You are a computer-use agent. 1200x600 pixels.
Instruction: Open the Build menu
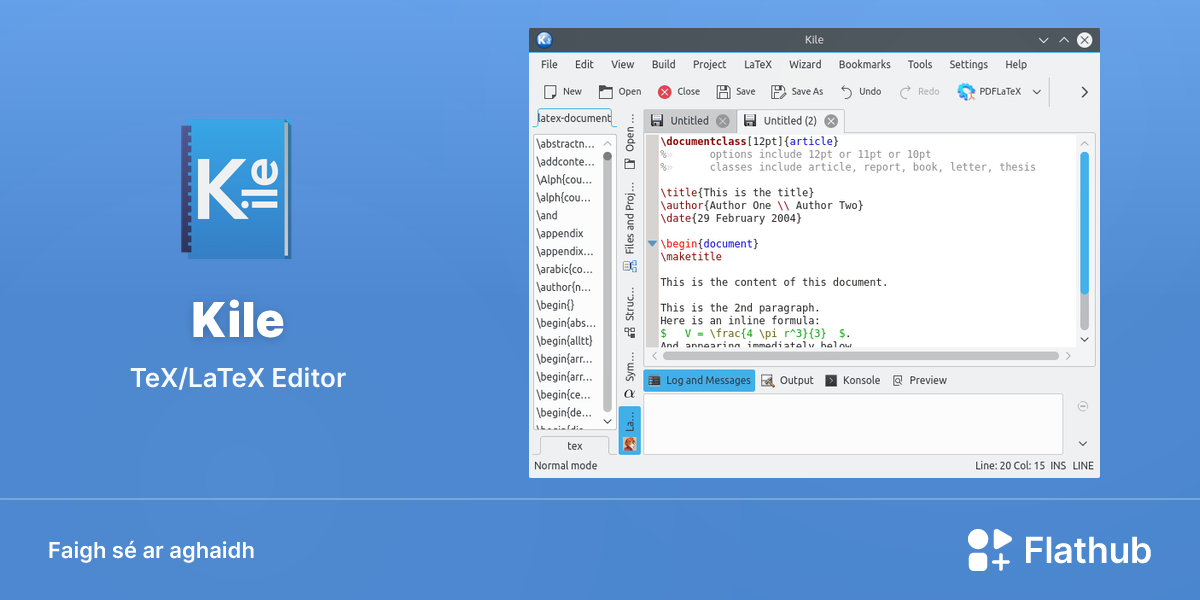tap(663, 64)
